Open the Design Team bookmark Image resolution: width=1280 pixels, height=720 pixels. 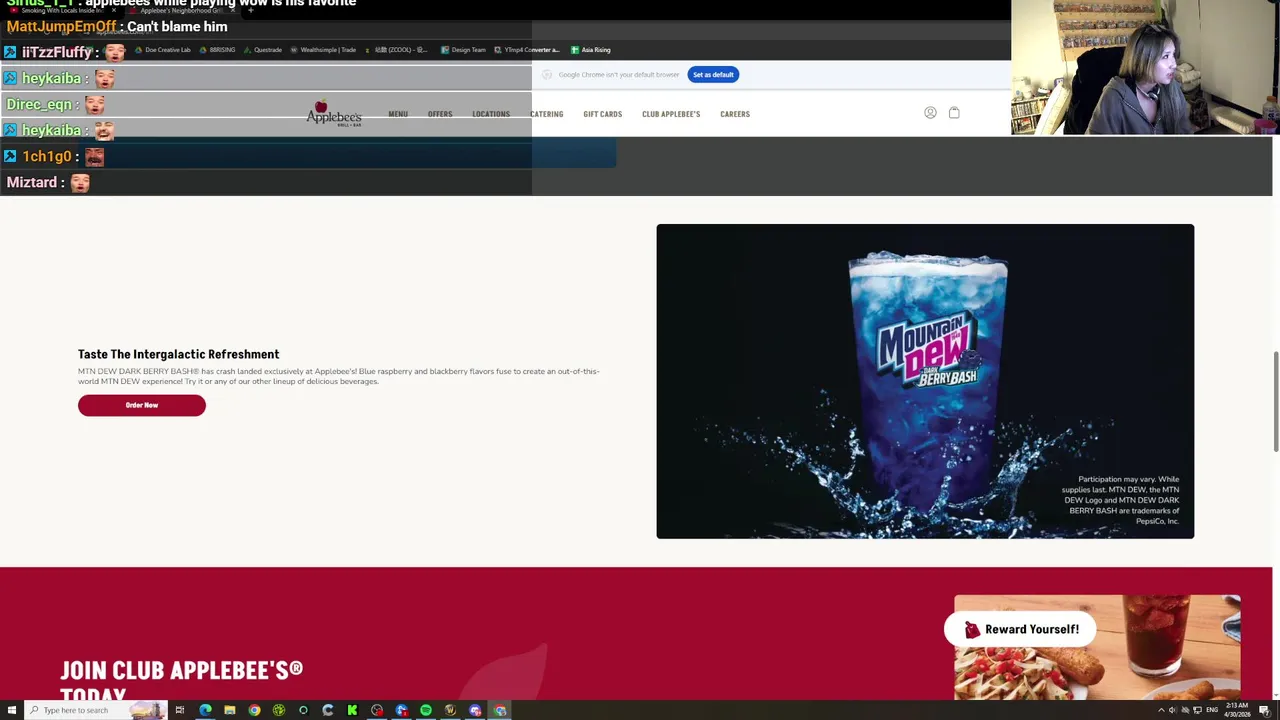pyautogui.click(x=463, y=50)
